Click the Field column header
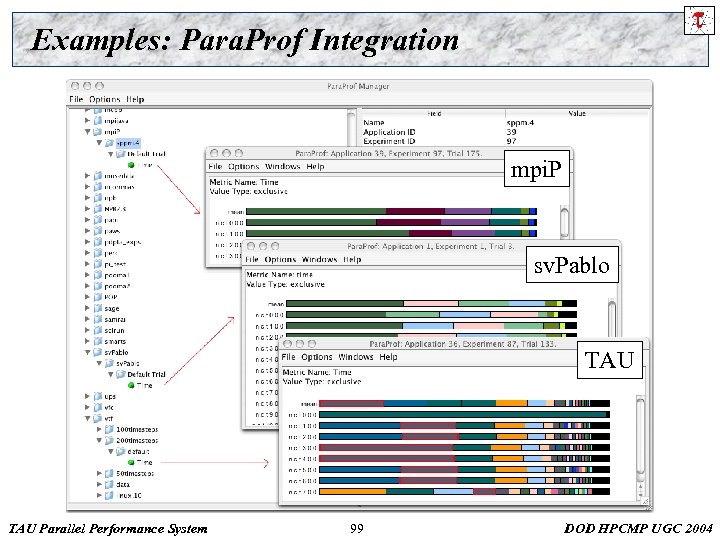The height and width of the screenshot is (540, 720). click(433, 113)
